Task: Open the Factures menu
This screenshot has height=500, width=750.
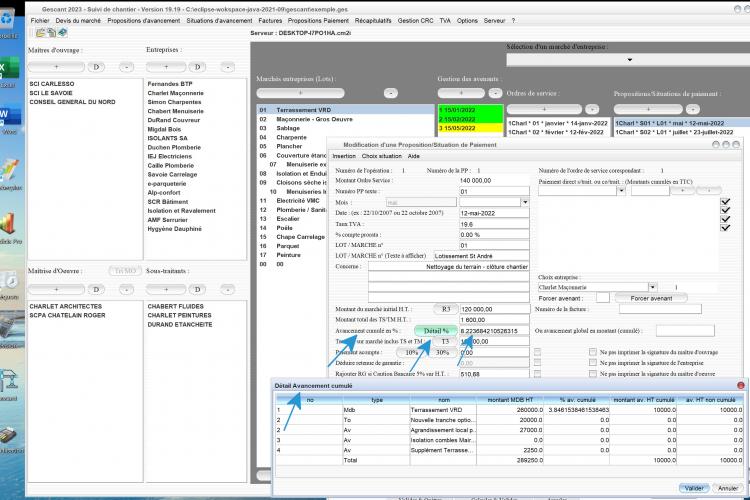Action: point(270,21)
